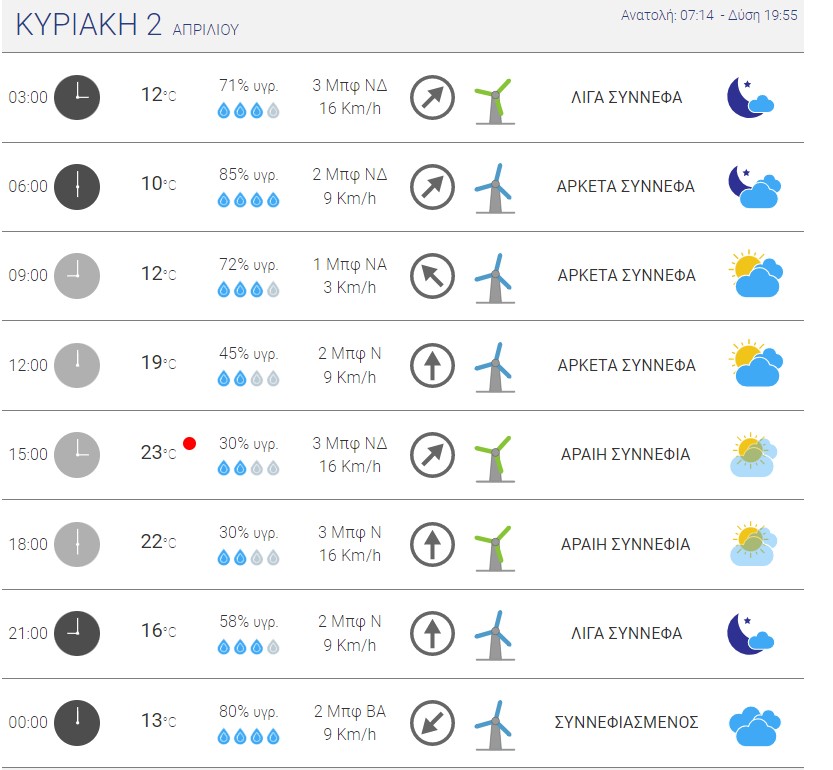This screenshot has height=770, width=833.
Task: Click the sun and cloud icon at 12:00
Action: point(755,363)
